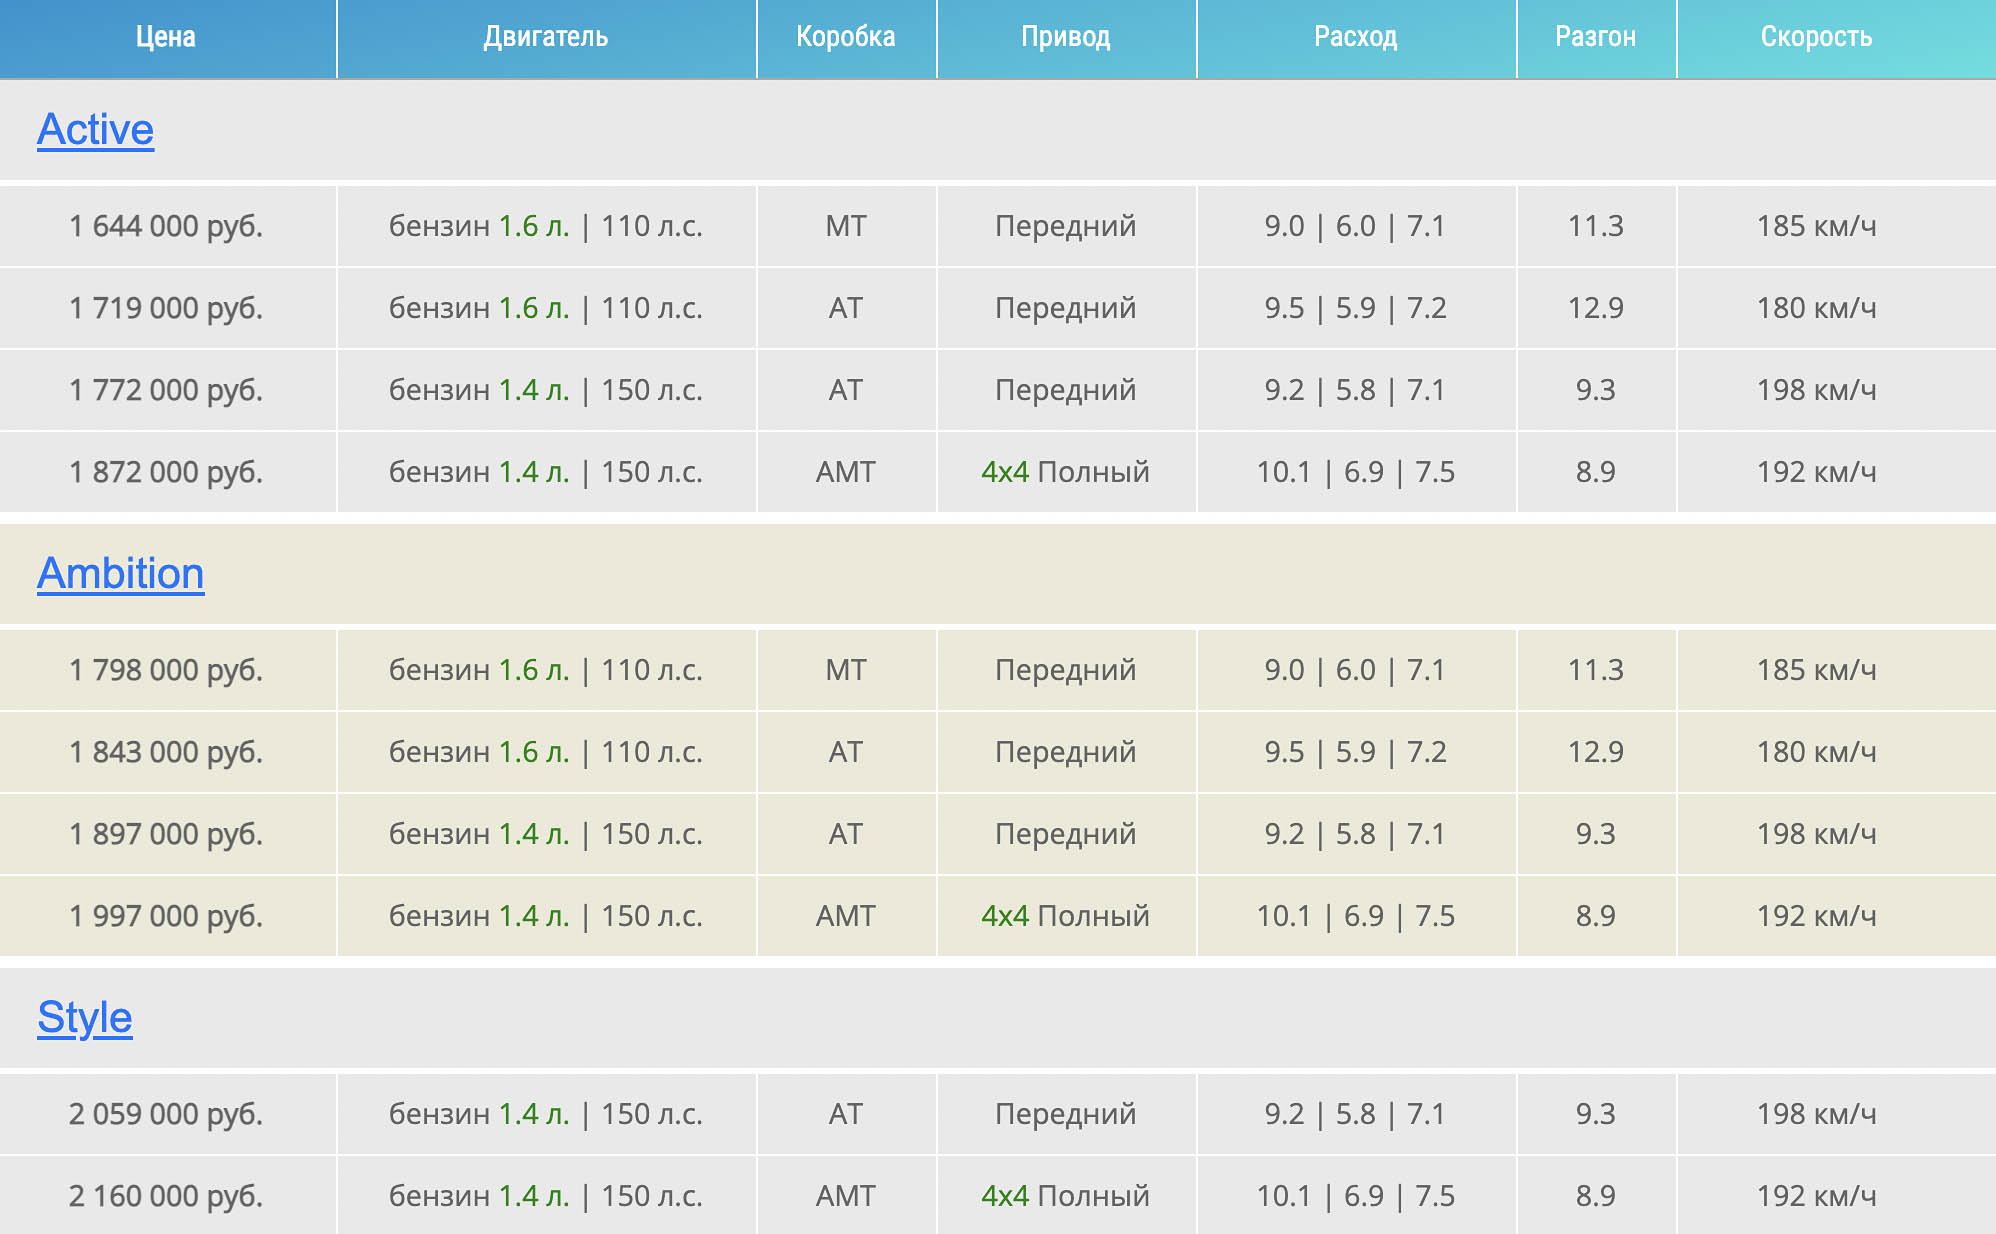The width and height of the screenshot is (1996, 1234).
Task: Click the Двигатель column header
Action: tap(546, 38)
